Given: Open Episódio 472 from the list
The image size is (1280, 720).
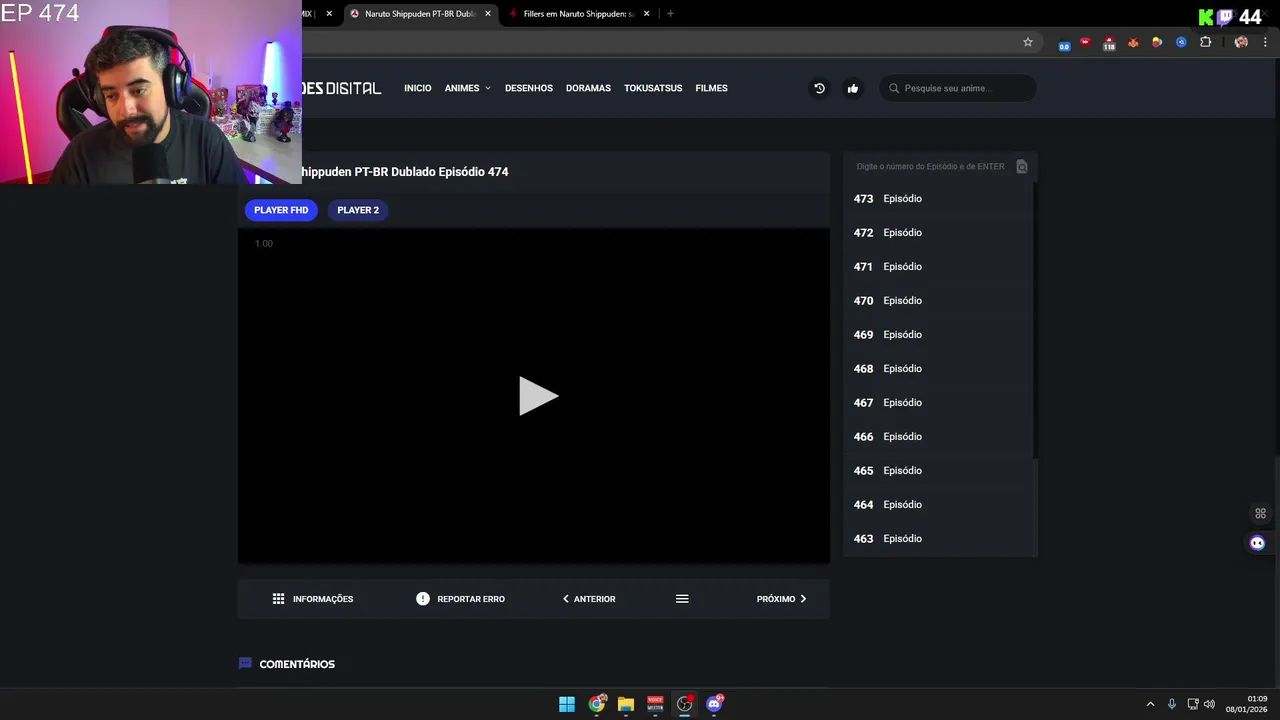Looking at the screenshot, I should [939, 233].
